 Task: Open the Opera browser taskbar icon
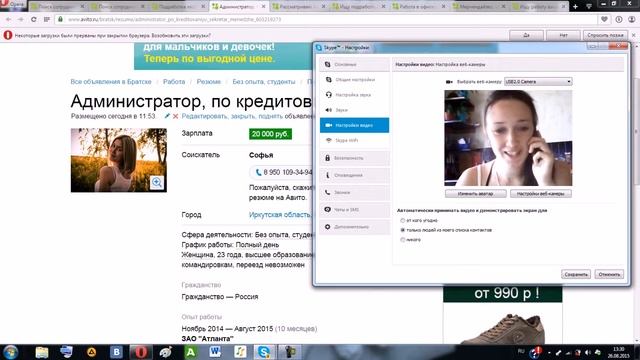141,352
